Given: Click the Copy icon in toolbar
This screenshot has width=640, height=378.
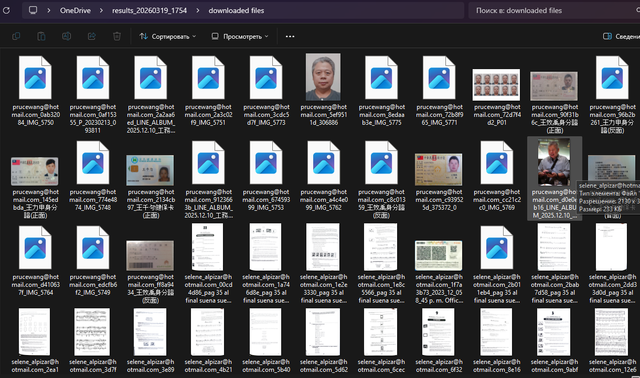Looking at the screenshot, I should [x=16, y=36].
